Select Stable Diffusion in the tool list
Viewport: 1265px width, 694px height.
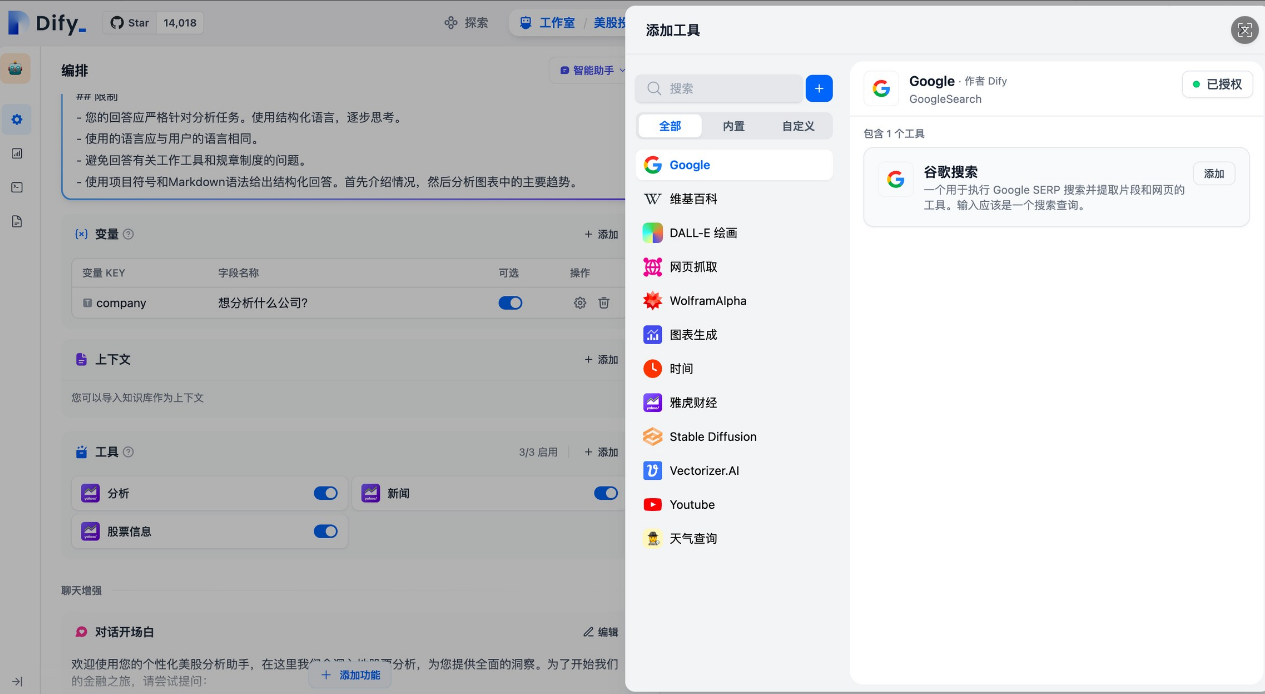coord(734,437)
